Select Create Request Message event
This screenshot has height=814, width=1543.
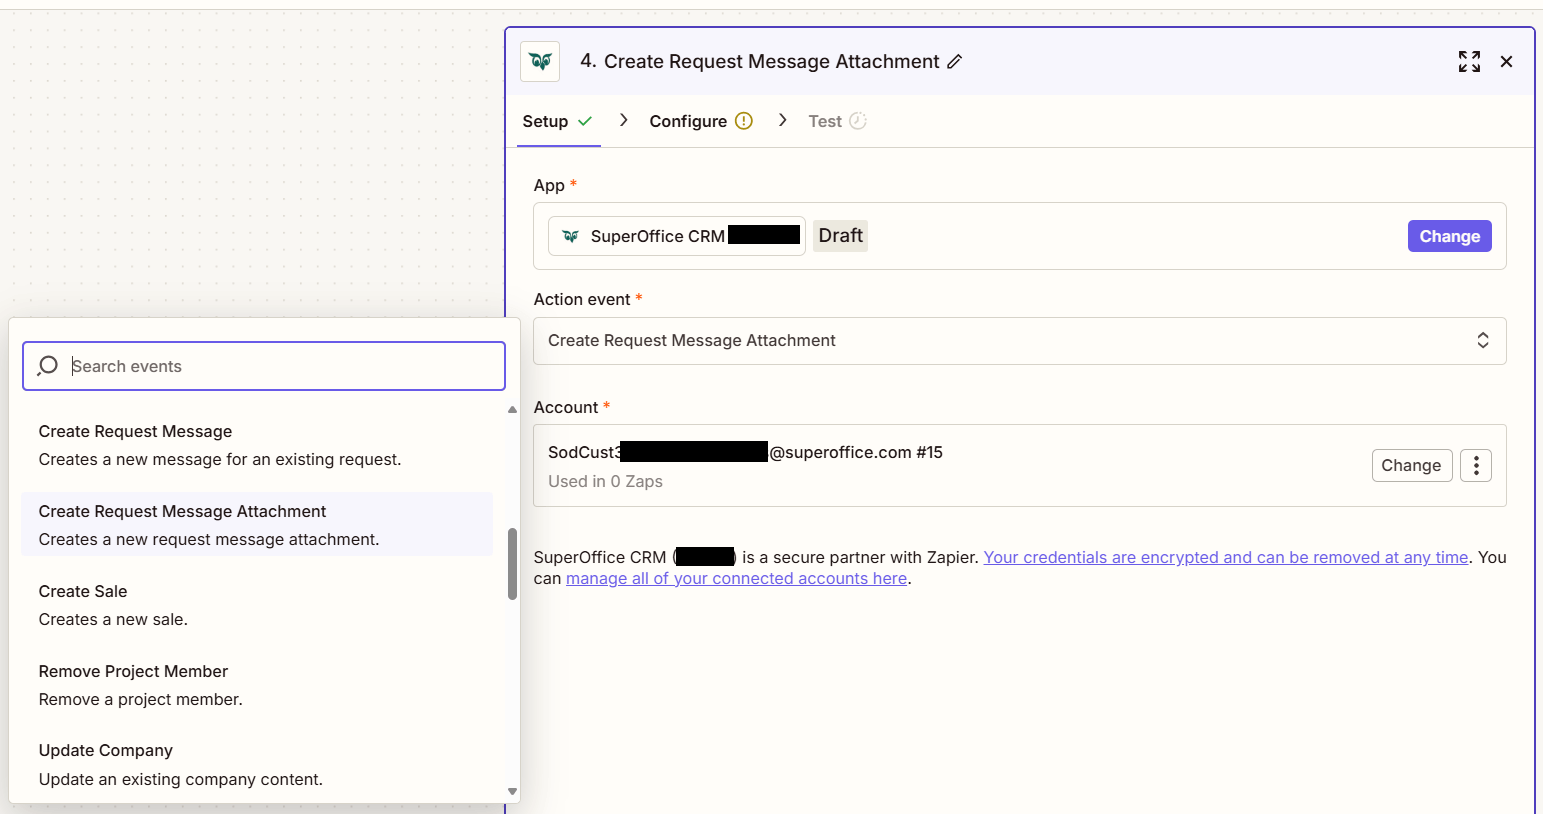(x=257, y=445)
